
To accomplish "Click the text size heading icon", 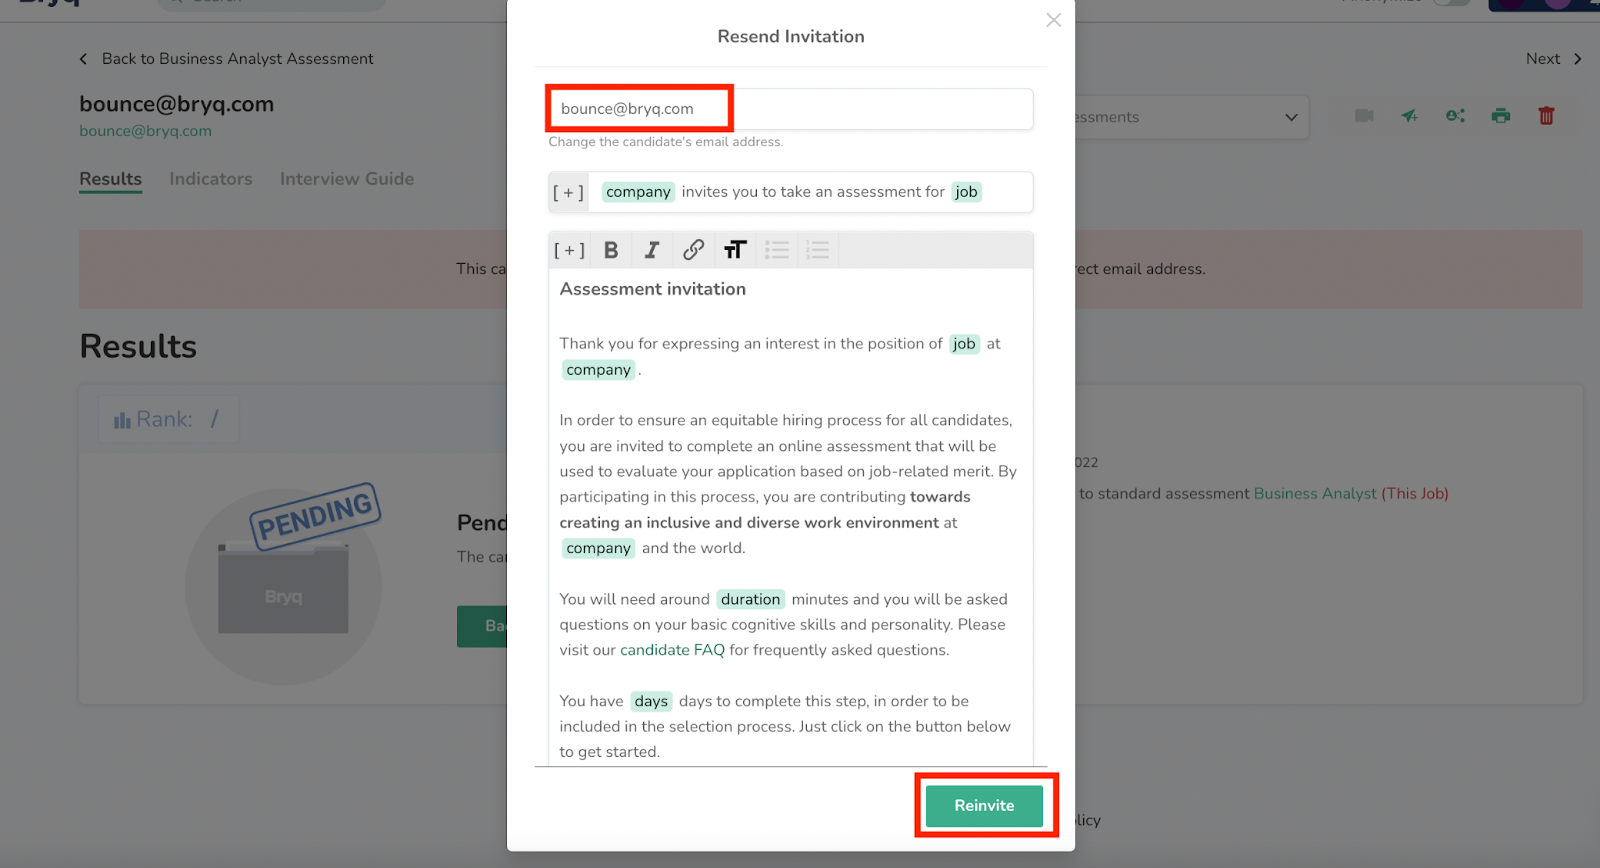I will (735, 250).
